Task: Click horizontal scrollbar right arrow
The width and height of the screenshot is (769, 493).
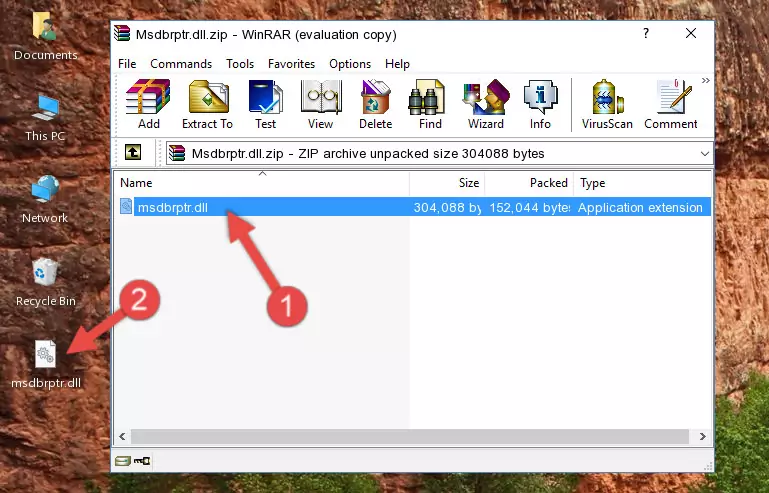Action: [x=702, y=436]
